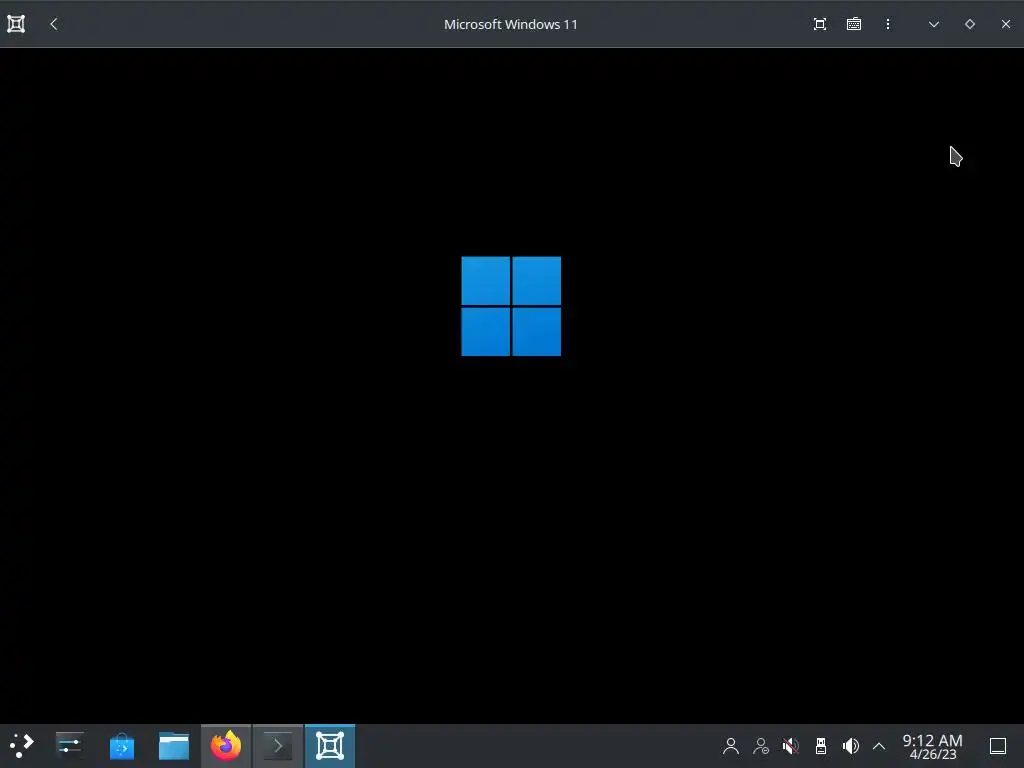
Task: Open the removable USB devices tray icon
Action: click(821, 746)
